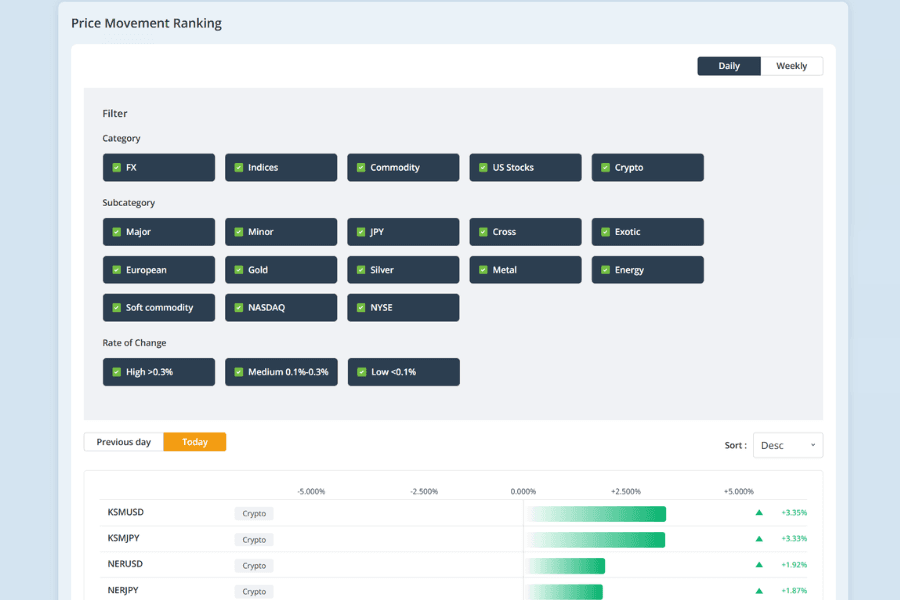Screen dimensions: 900x600
Task: Switch to the Weekly view tab
Action: pyautogui.click(x=792, y=66)
